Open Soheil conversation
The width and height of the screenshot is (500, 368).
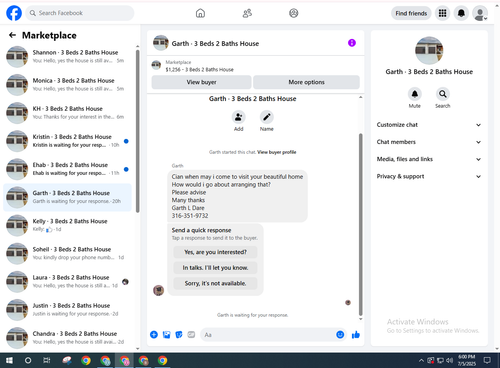click(x=68, y=253)
